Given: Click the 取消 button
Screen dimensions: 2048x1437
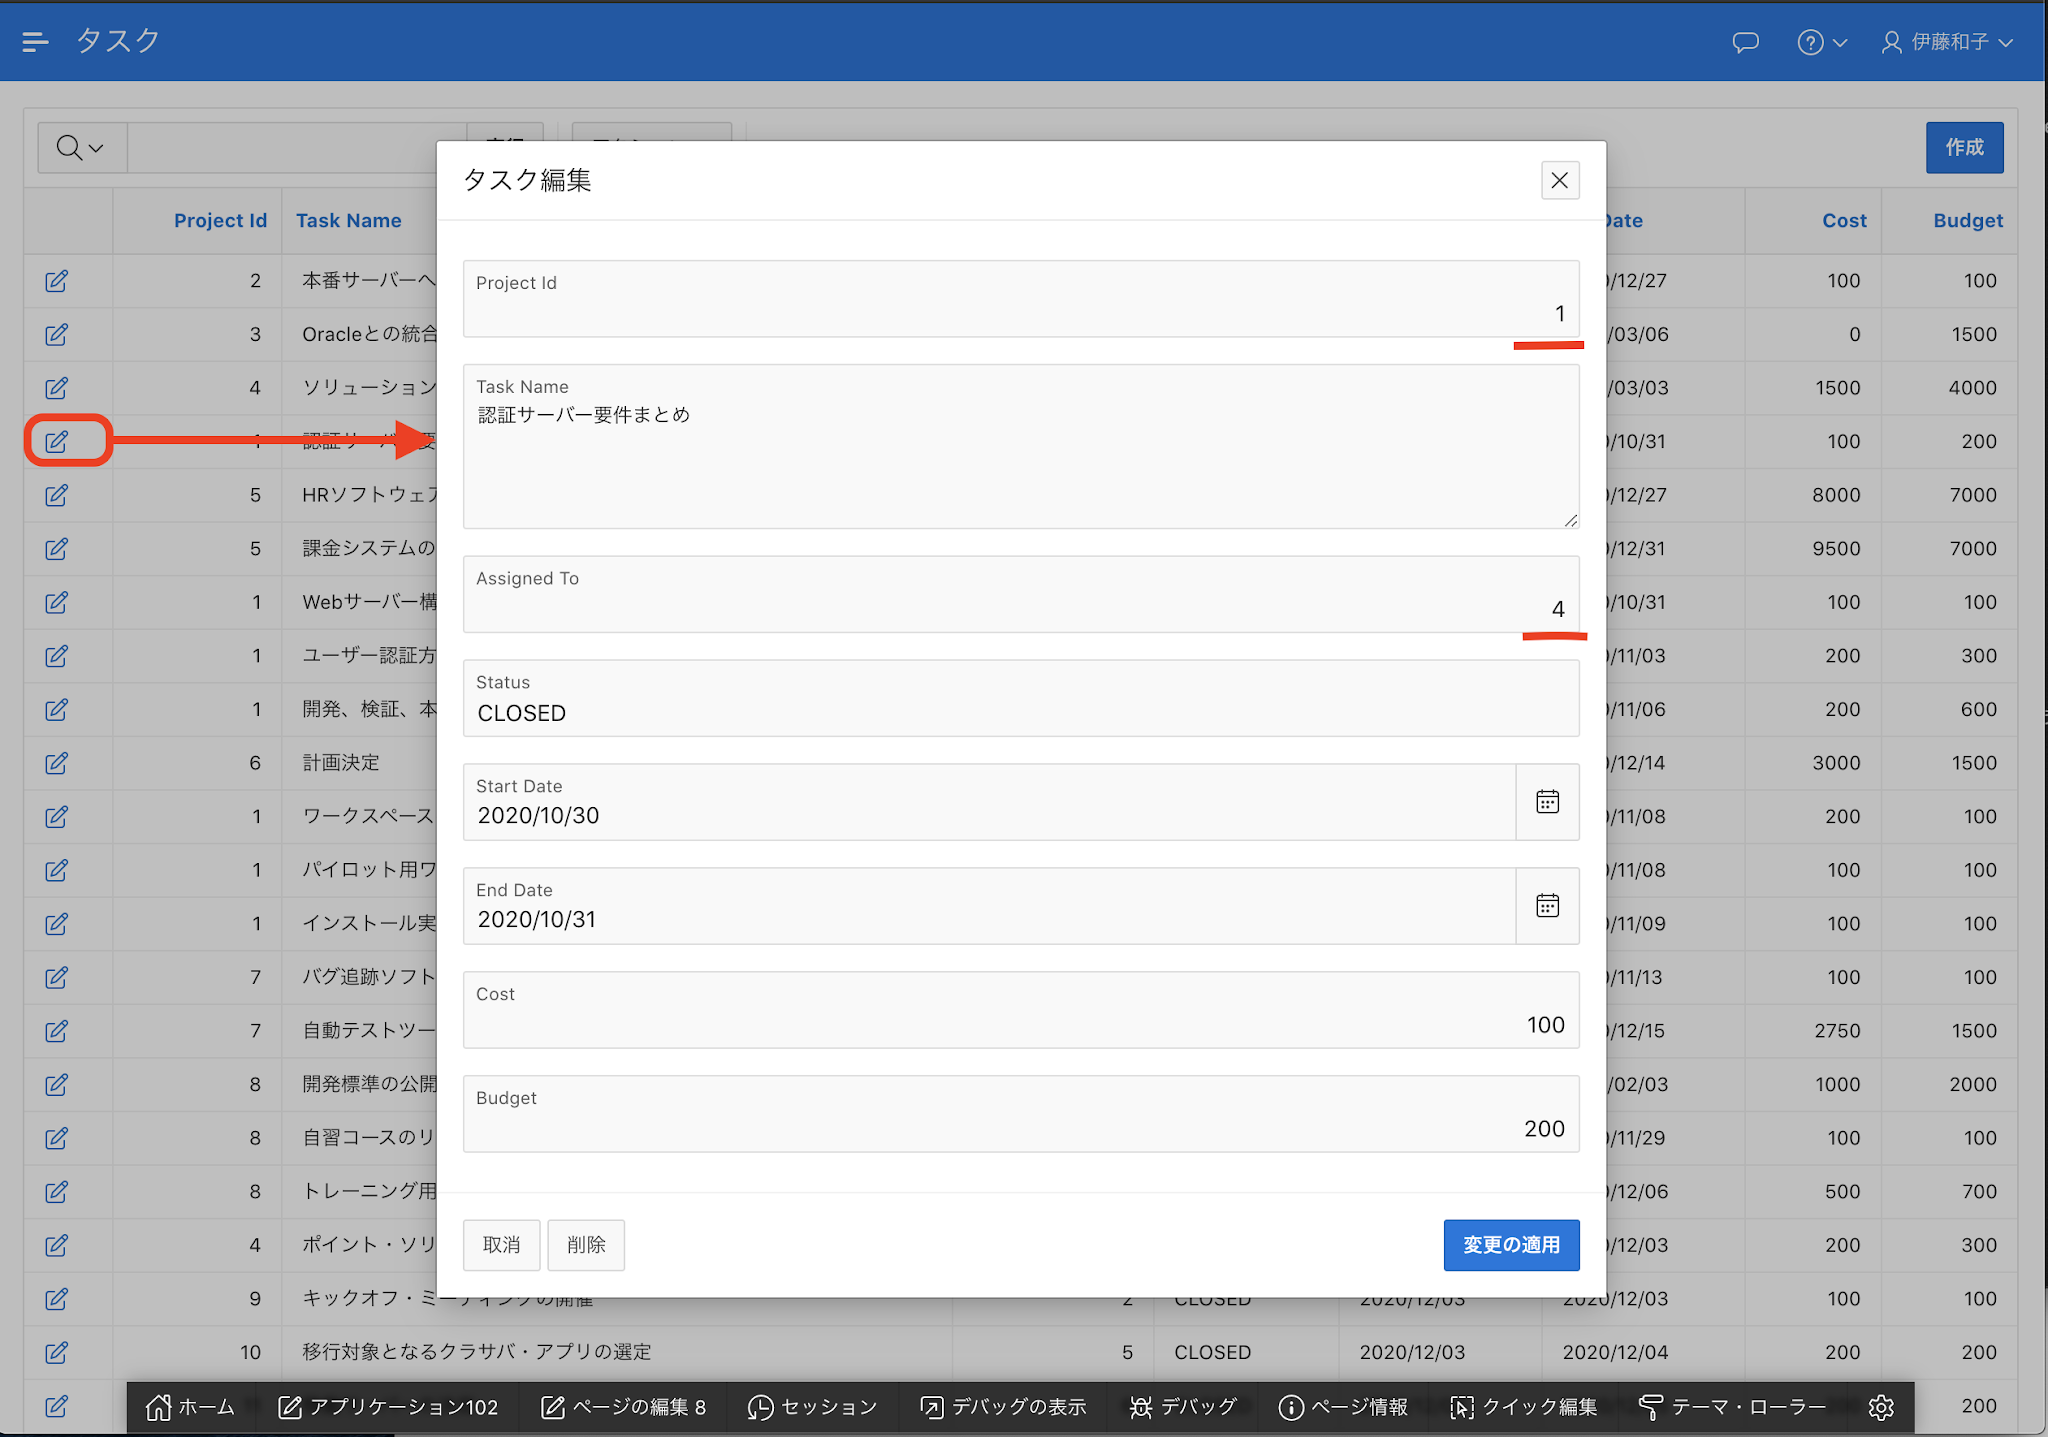Looking at the screenshot, I should pos(501,1245).
